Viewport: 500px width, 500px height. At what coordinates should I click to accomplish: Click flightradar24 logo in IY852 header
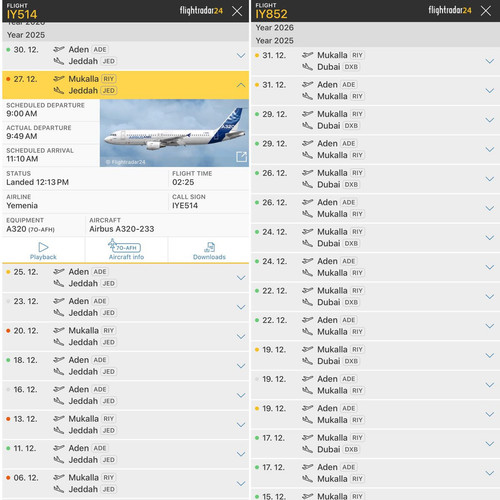(450, 10)
